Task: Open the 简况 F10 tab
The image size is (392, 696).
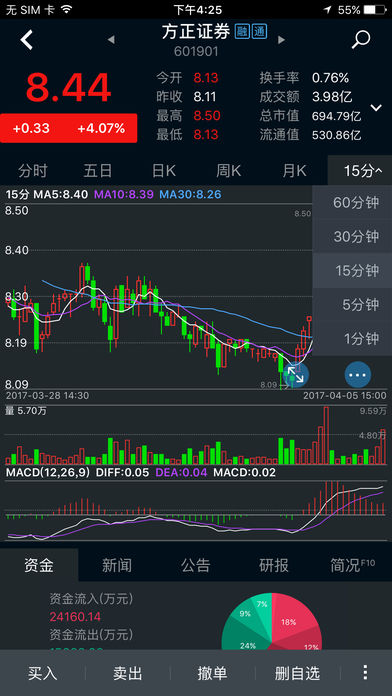Action: [352, 565]
